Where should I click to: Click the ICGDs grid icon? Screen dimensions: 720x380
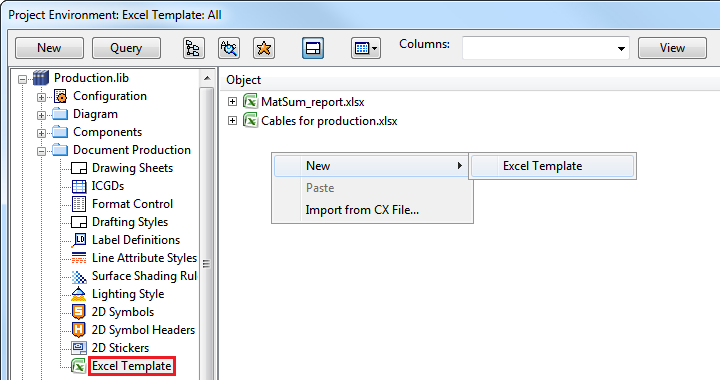[79, 186]
